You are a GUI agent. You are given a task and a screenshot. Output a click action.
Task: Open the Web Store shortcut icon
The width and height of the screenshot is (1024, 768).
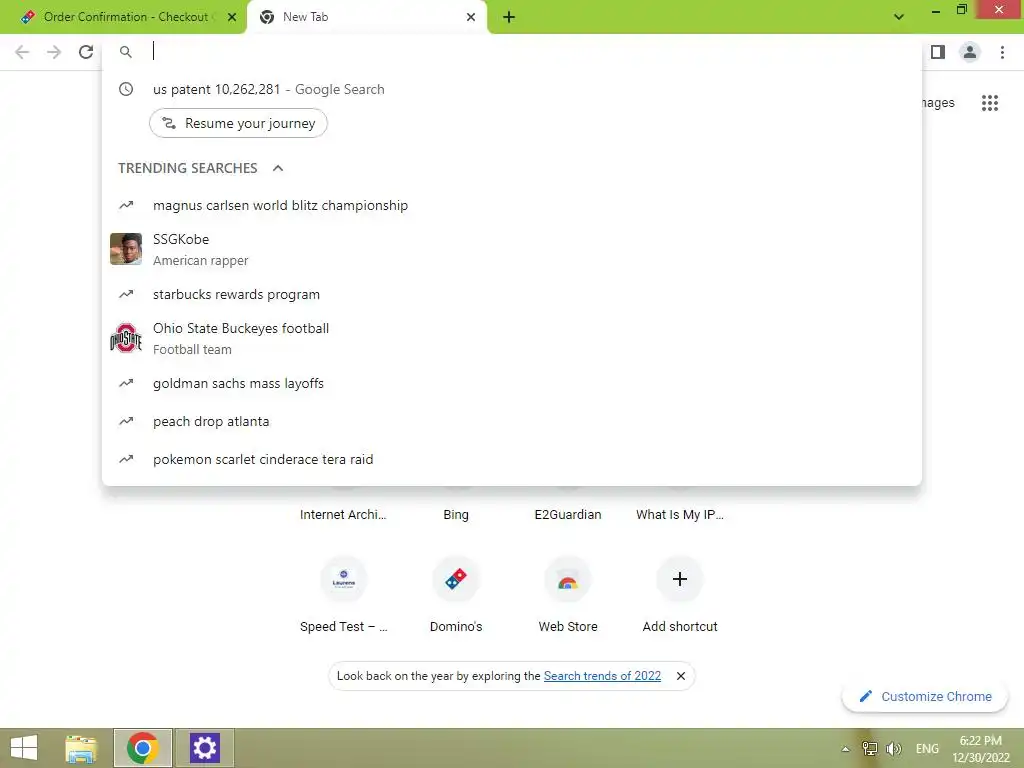[568, 579]
